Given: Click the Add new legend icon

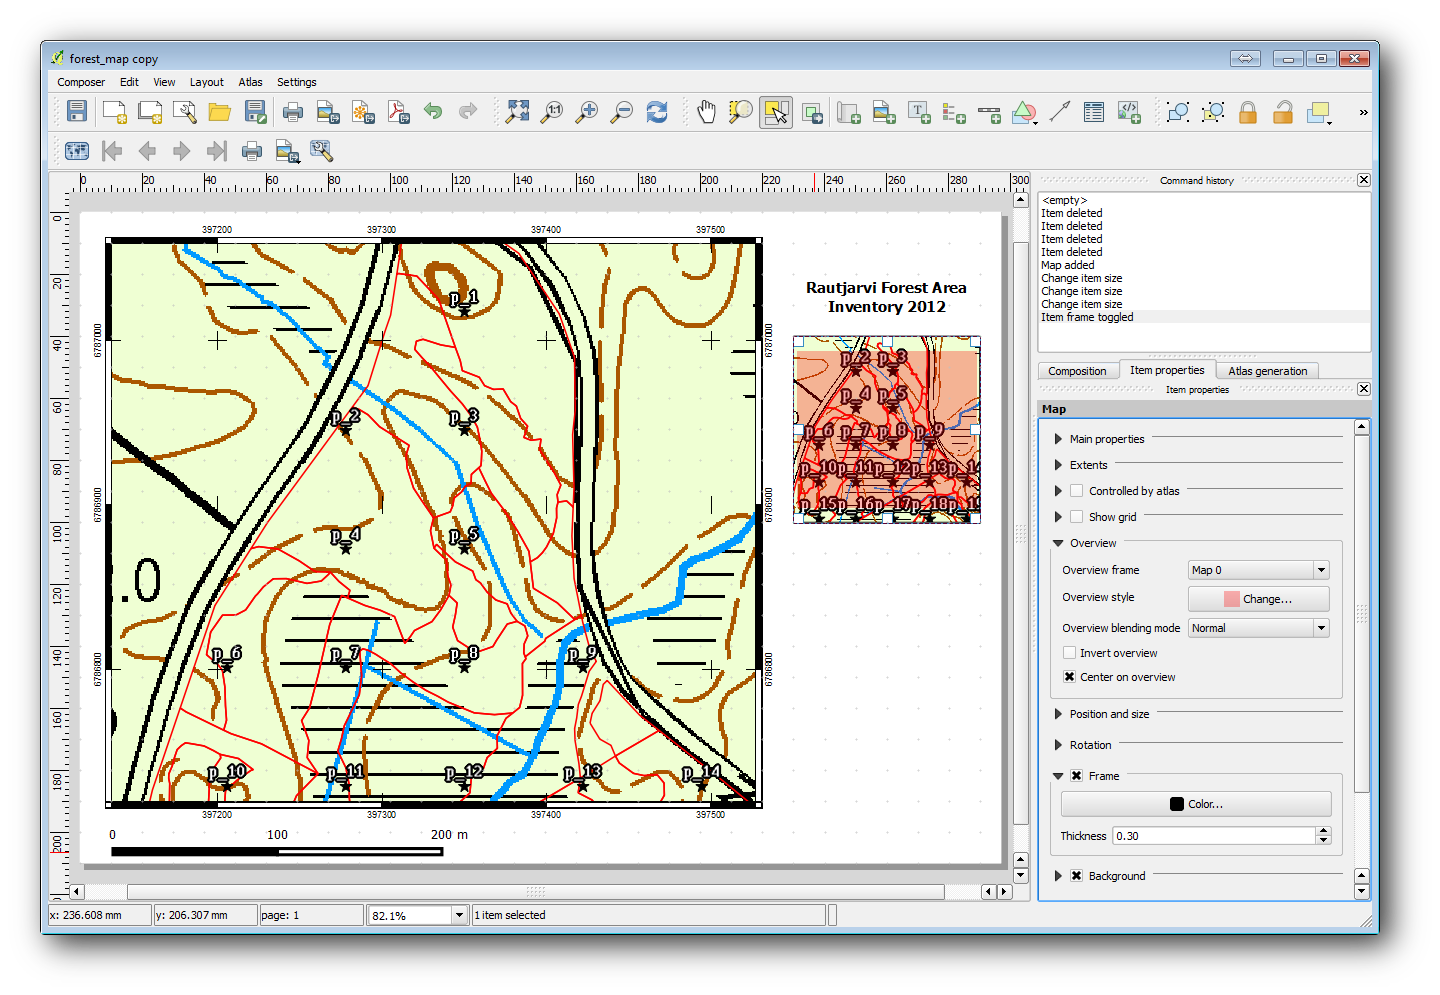Looking at the screenshot, I should [x=954, y=112].
